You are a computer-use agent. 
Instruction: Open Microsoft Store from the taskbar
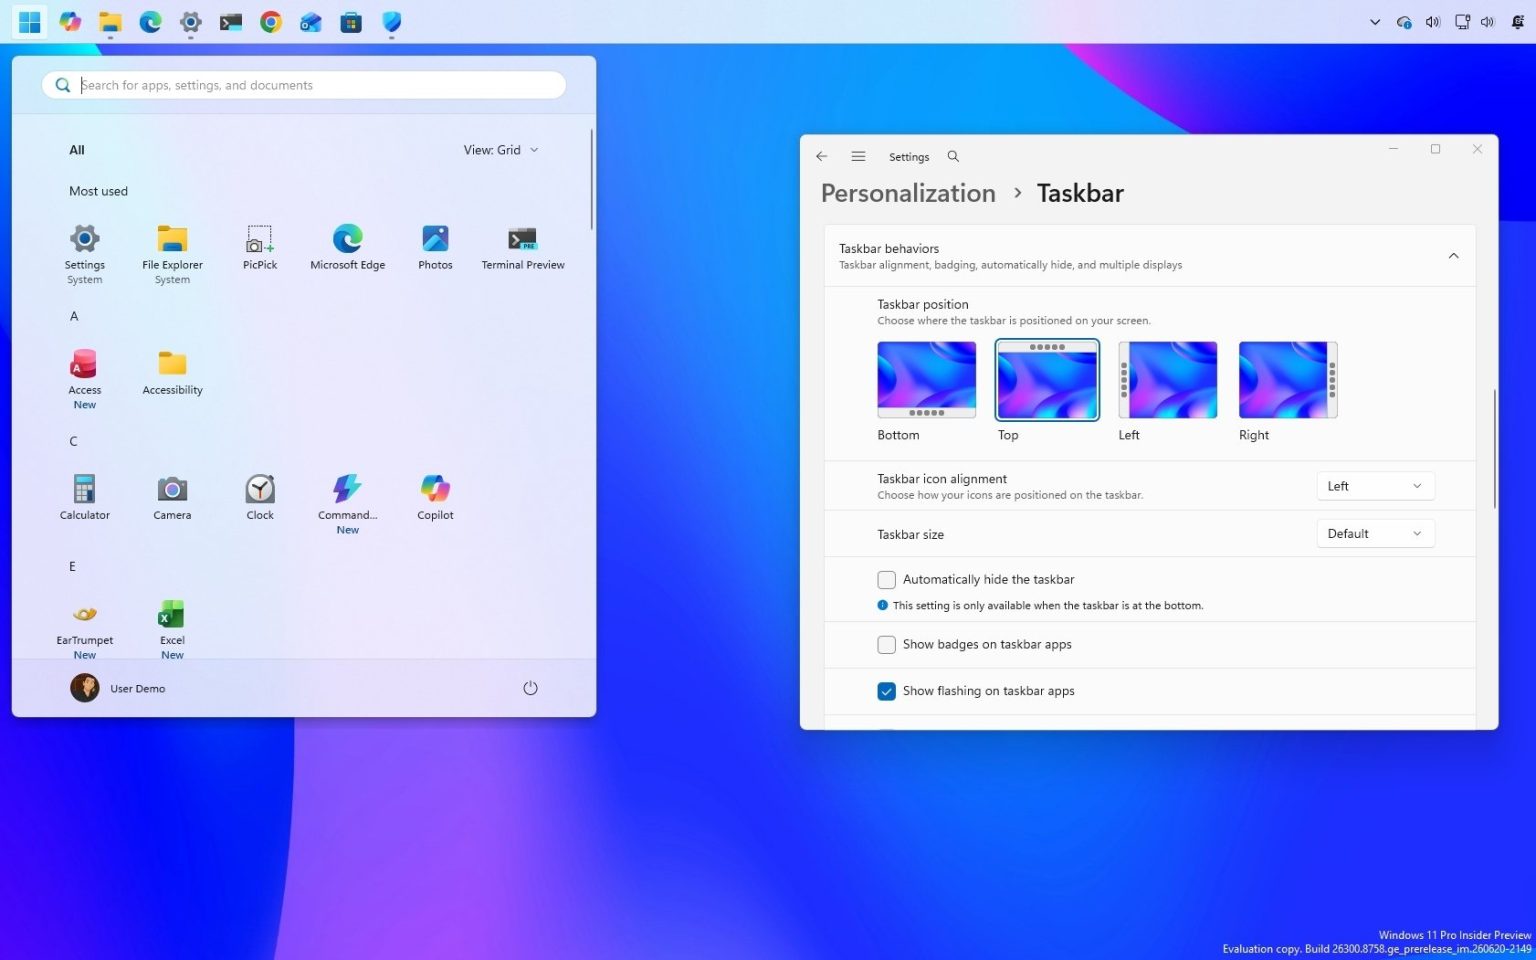click(351, 22)
